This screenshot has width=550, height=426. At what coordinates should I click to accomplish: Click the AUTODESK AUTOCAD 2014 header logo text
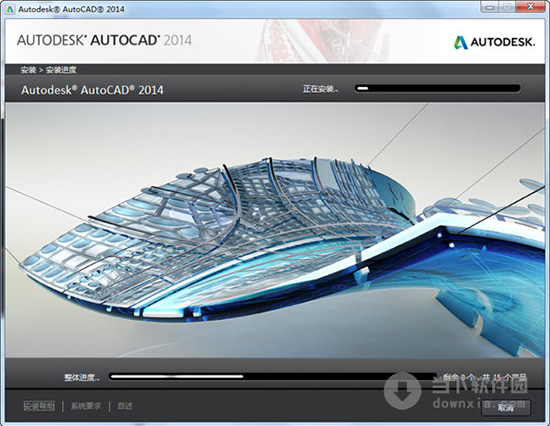104,40
